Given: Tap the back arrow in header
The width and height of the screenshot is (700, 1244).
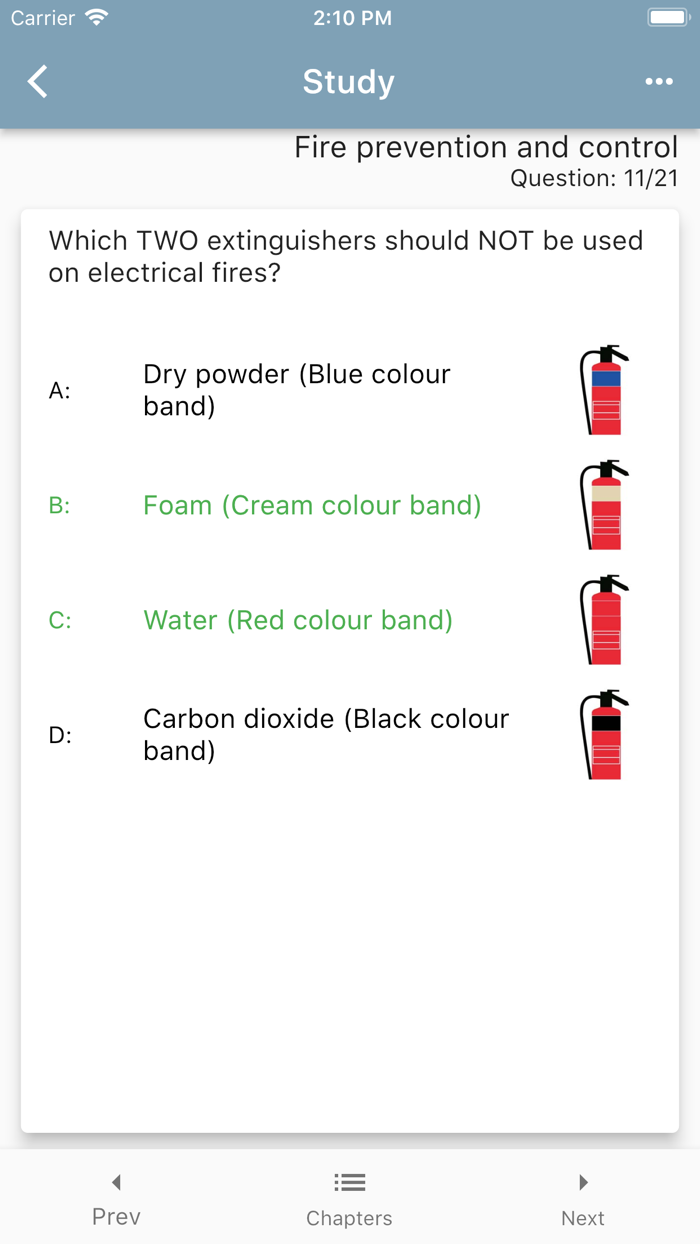Looking at the screenshot, I should point(38,82).
